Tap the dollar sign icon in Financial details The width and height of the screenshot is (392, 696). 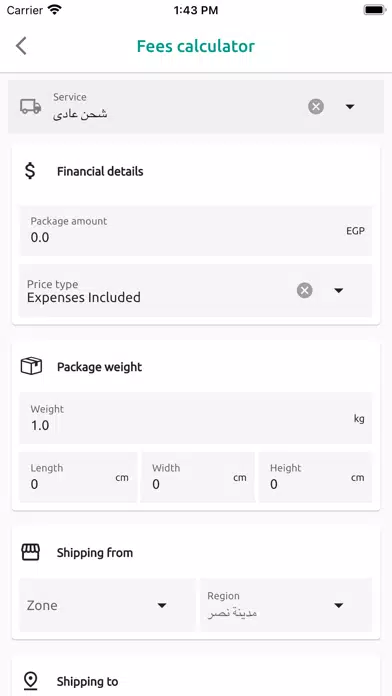point(30,171)
